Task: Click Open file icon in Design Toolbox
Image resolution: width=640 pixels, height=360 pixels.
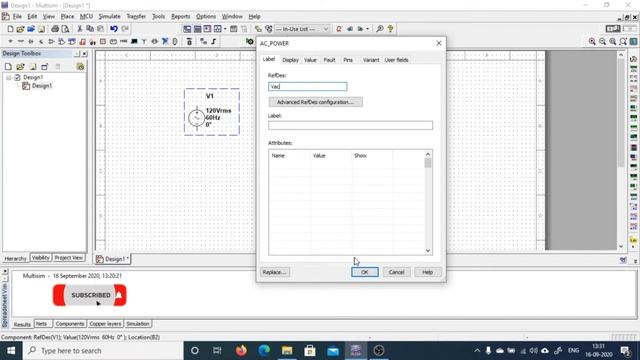Action: [x=20, y=67]
